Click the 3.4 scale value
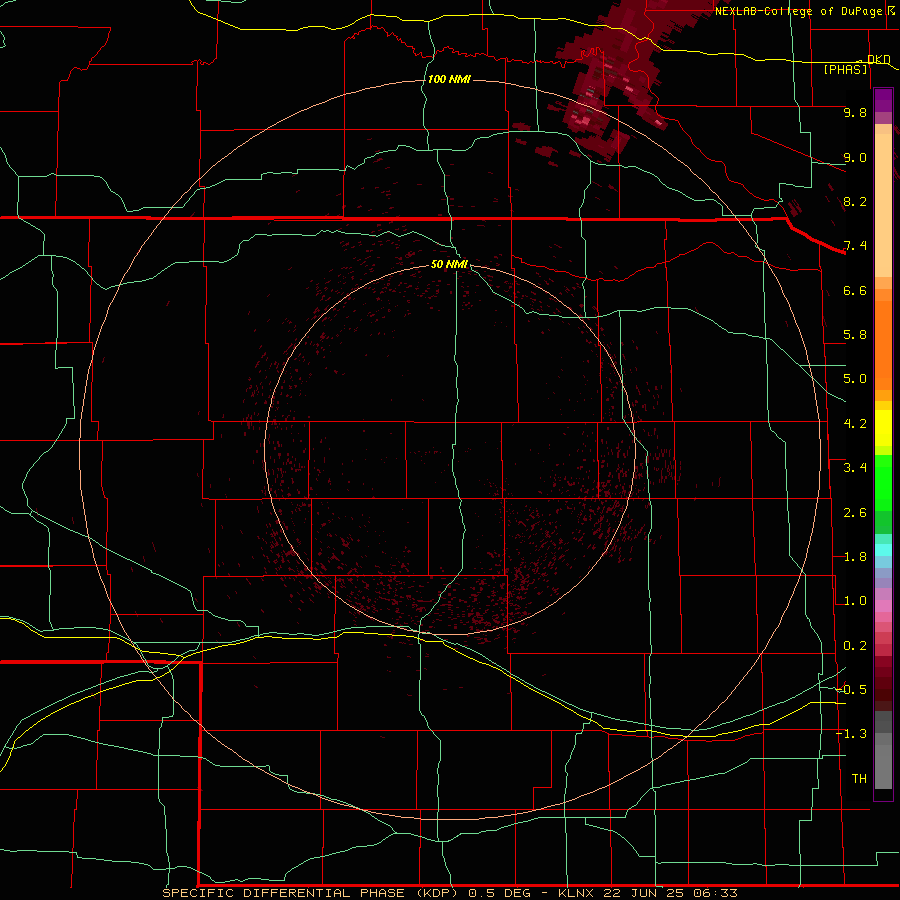Viewport: 900px width, 900px height. tap(855, 468)
